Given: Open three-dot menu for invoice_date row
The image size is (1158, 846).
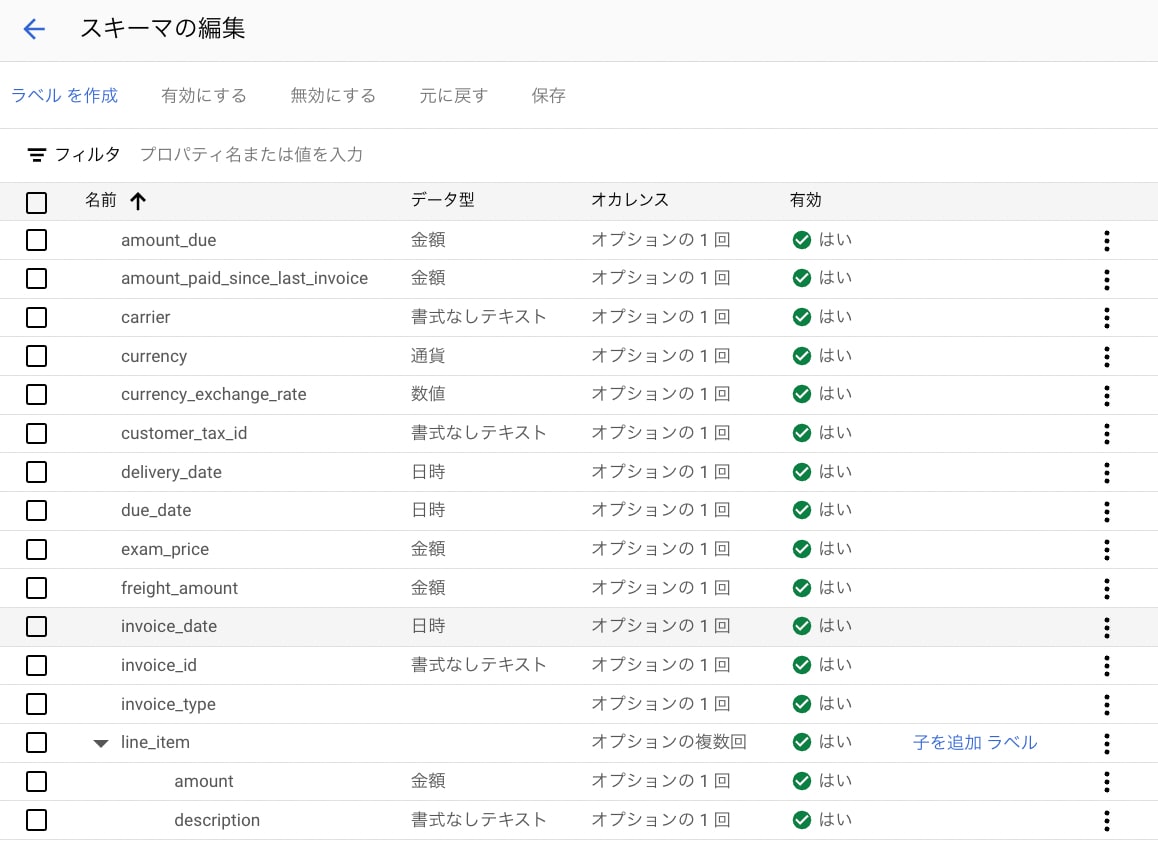Looking at the screenshot, I should 1106,627.
